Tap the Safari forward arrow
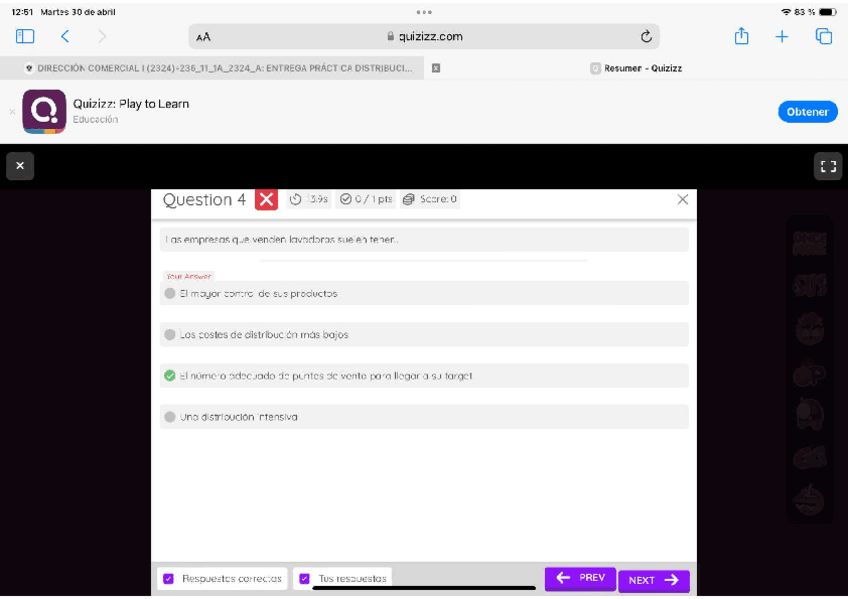The height and width of the screenshot is (599, 848). 102,36
